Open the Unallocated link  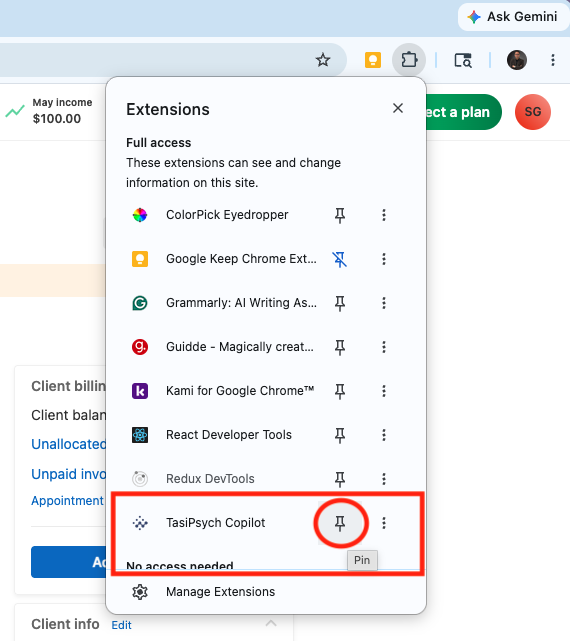point(68,444)
